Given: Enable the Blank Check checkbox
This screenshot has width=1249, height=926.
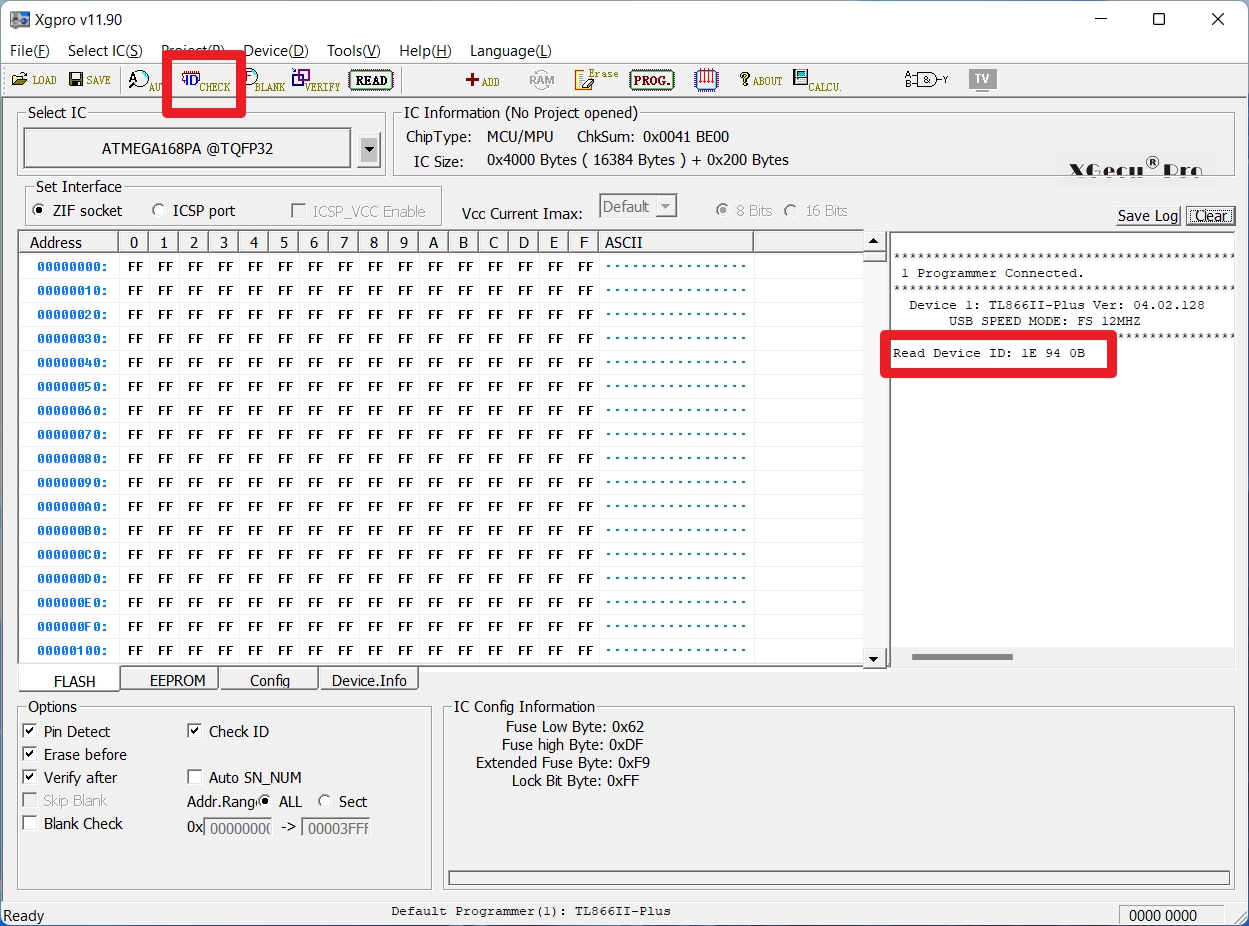Looking at the screenshot, I should (30, 824).
